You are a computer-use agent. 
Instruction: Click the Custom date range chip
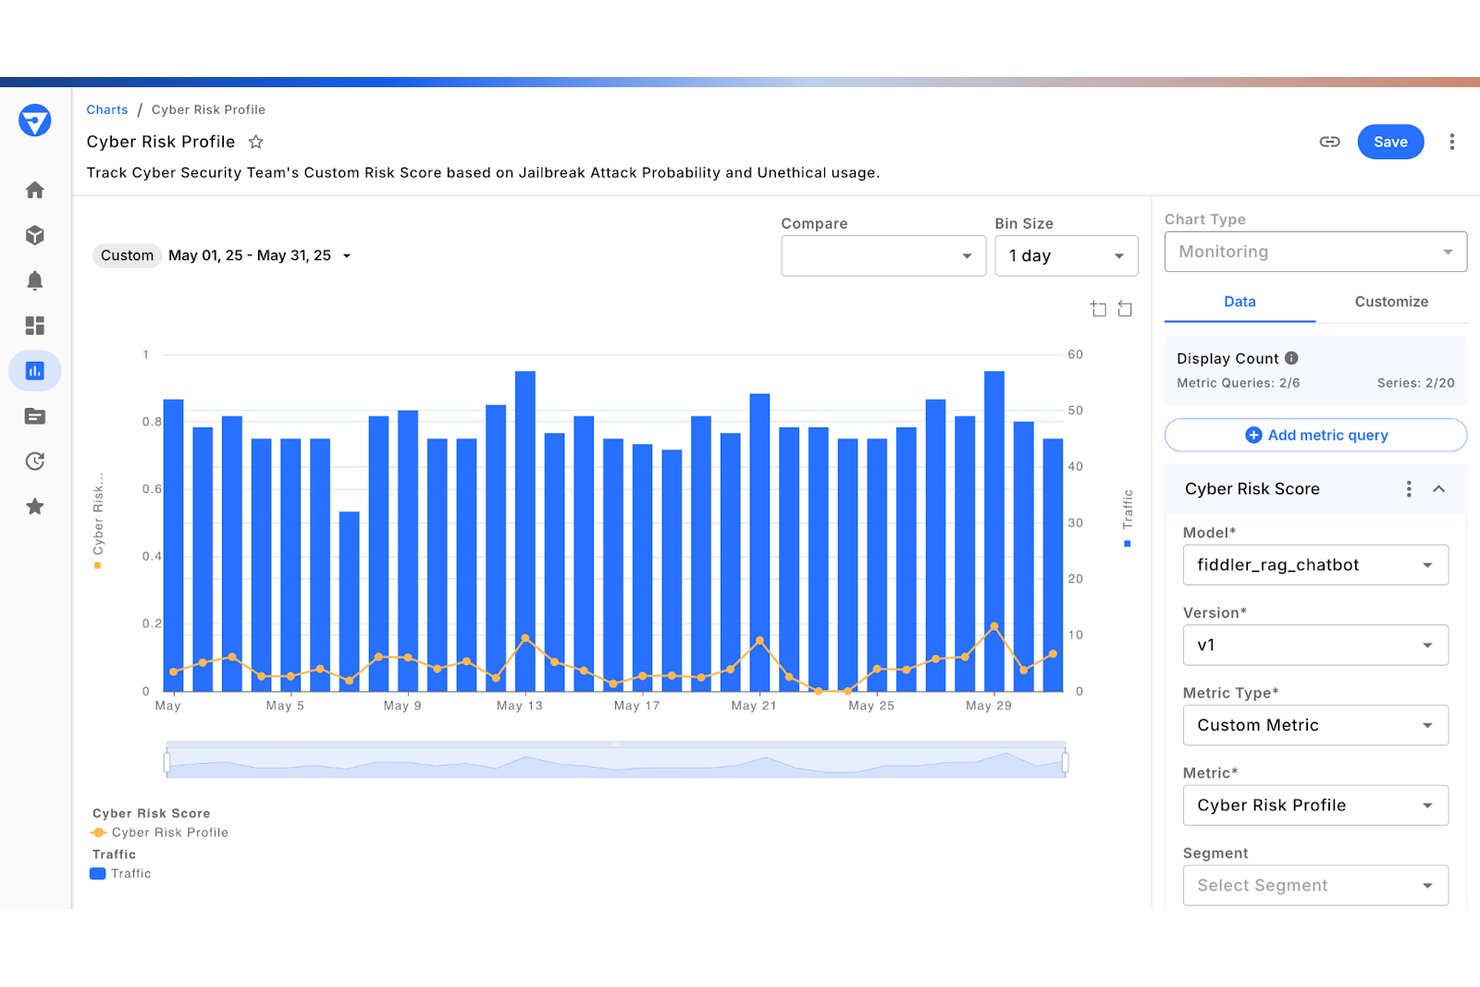[127, 256]
